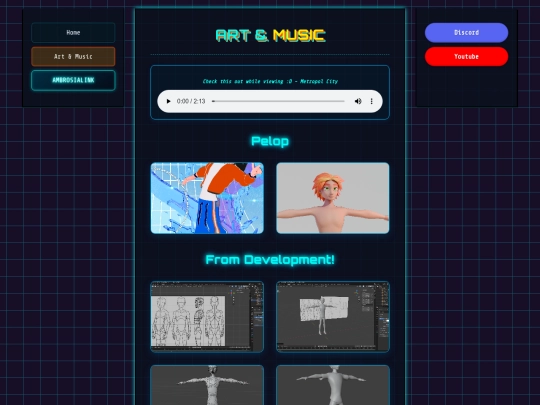
Task: Click the audio progress seek bar
Action: (278, 101)
